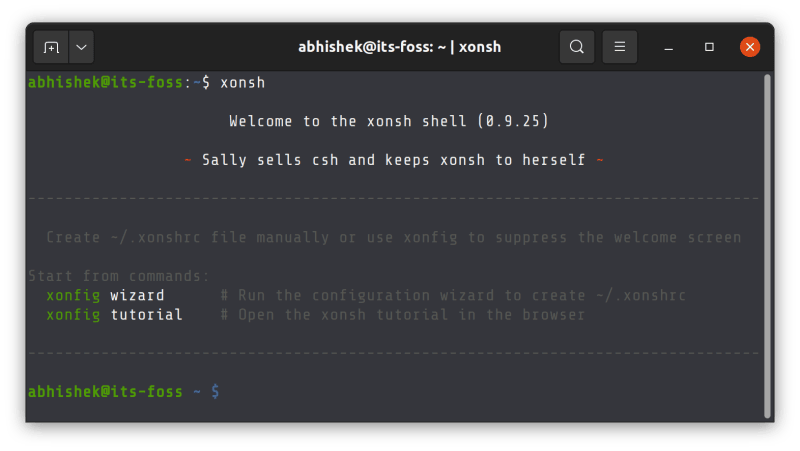Open the terminal search tool
This screenshot has width=800, height=451.
pos(577,47)
